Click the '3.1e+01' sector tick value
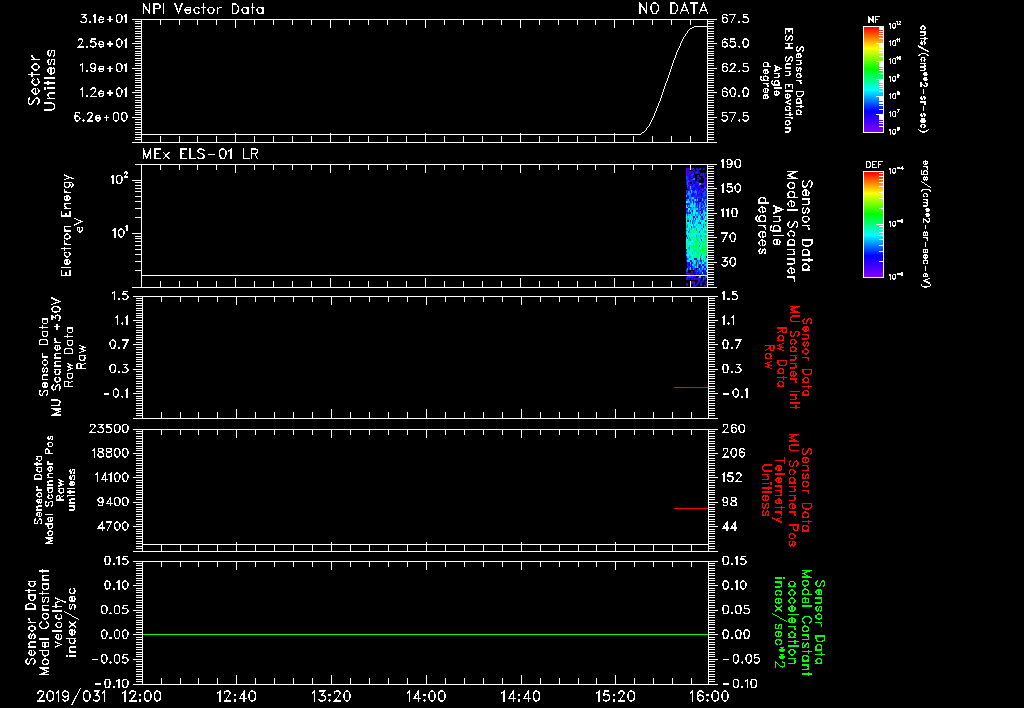 (104, 19)
